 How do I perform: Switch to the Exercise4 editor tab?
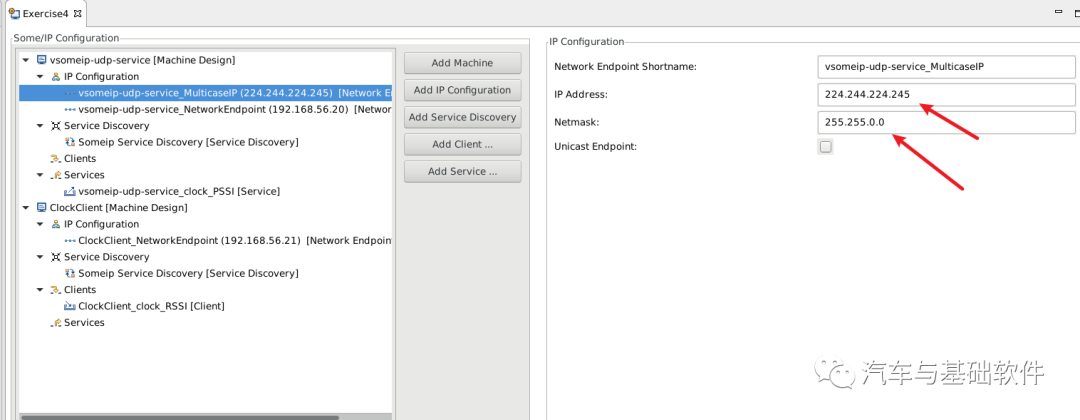pyautogui.click(x=45, y=13)
